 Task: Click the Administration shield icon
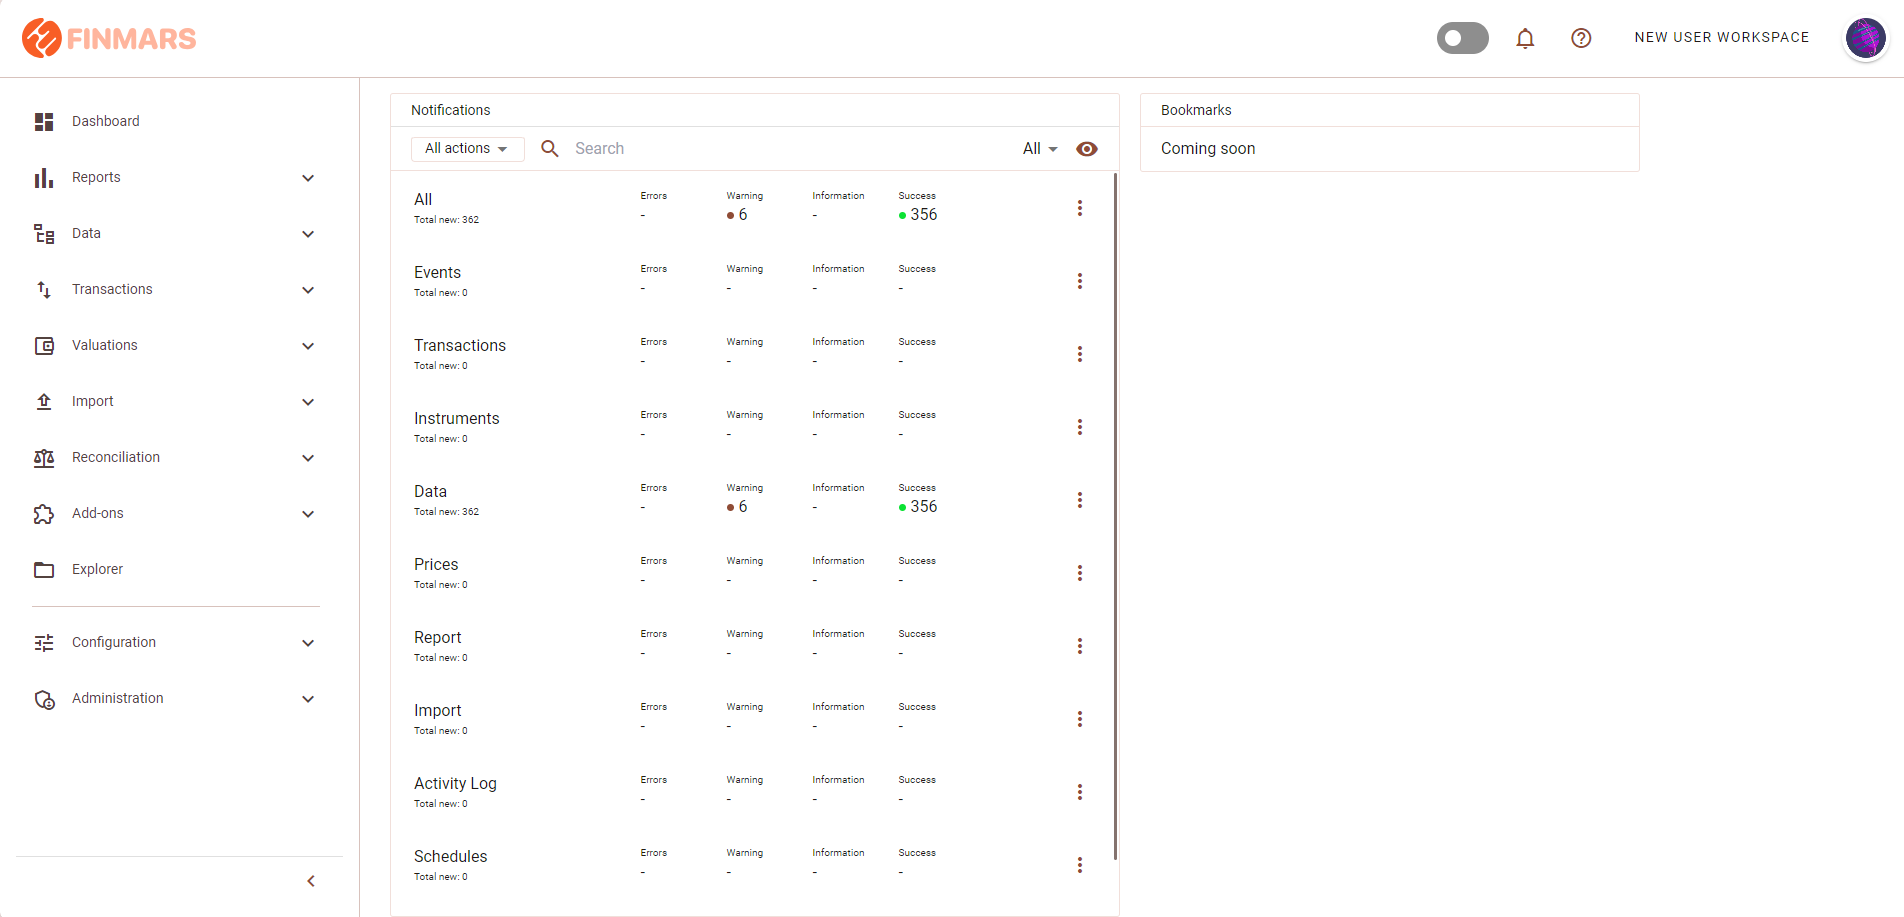44,699
